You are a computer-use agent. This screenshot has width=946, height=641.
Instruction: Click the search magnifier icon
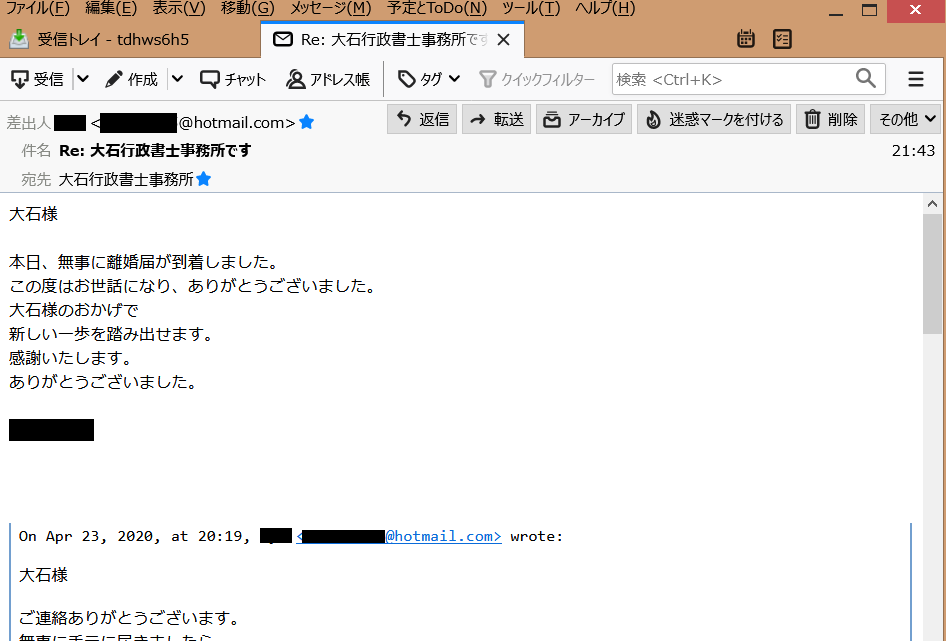(866, 78)
